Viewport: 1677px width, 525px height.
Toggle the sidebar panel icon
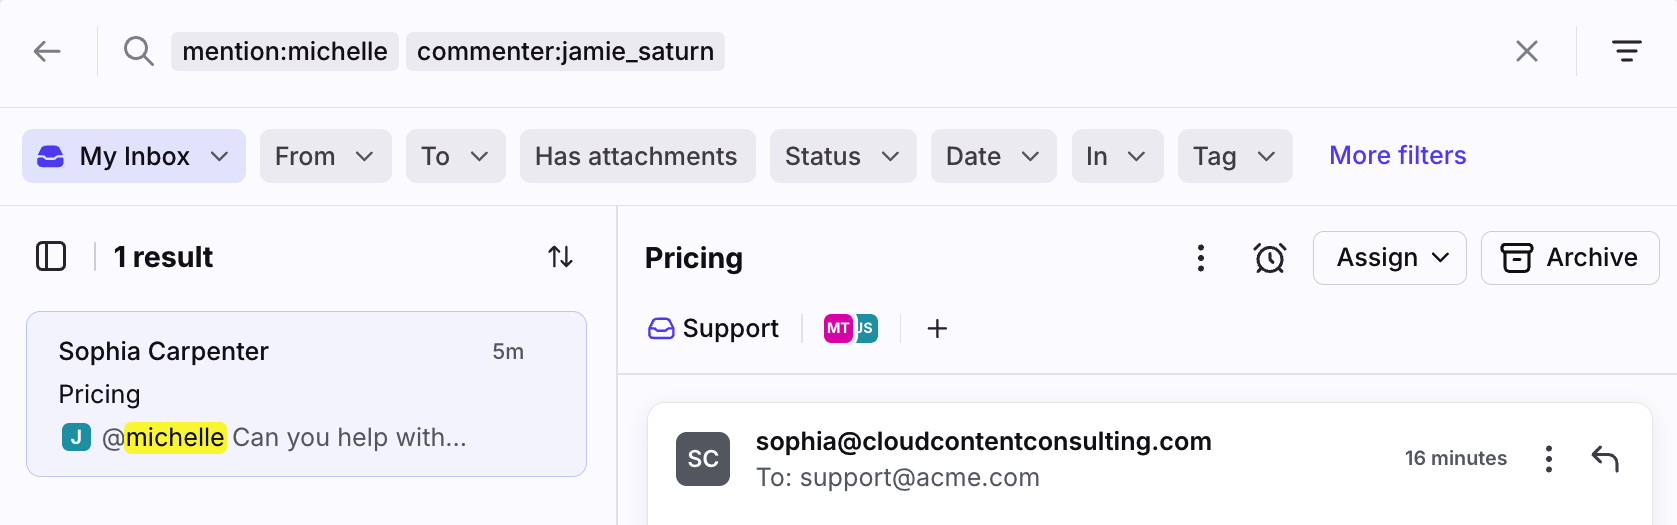pyautogui.click(x=51, y=257)
